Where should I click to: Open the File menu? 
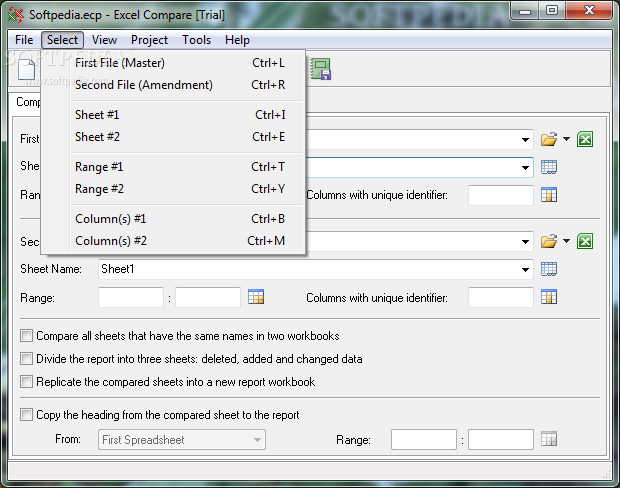(x=24, y=40)
